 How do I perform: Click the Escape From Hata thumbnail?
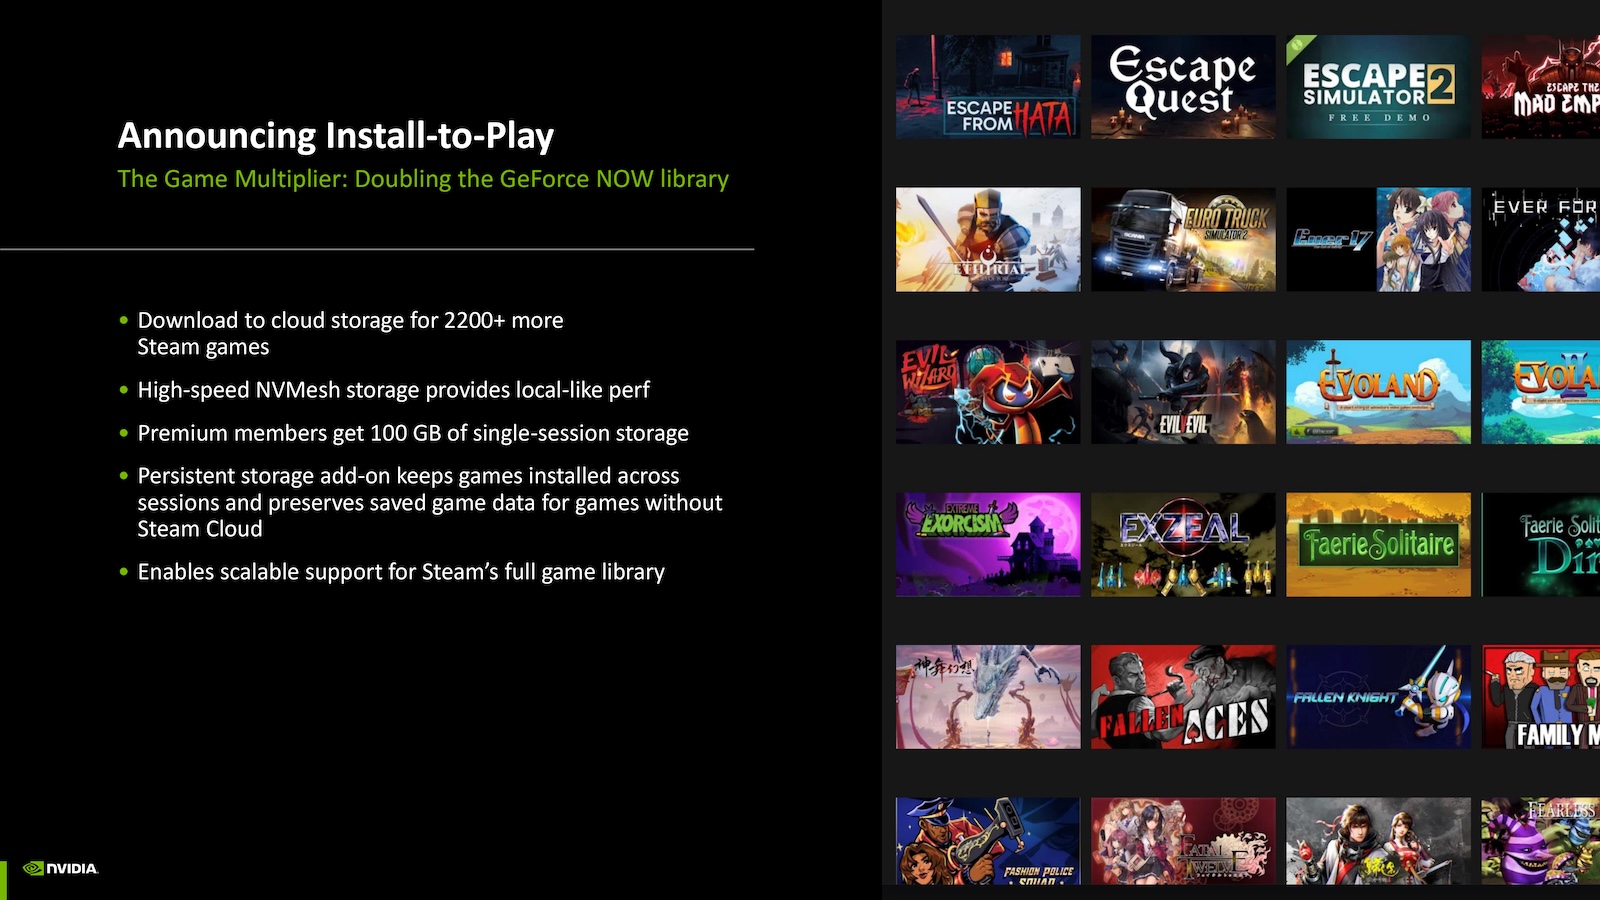[x=988, y=86]
